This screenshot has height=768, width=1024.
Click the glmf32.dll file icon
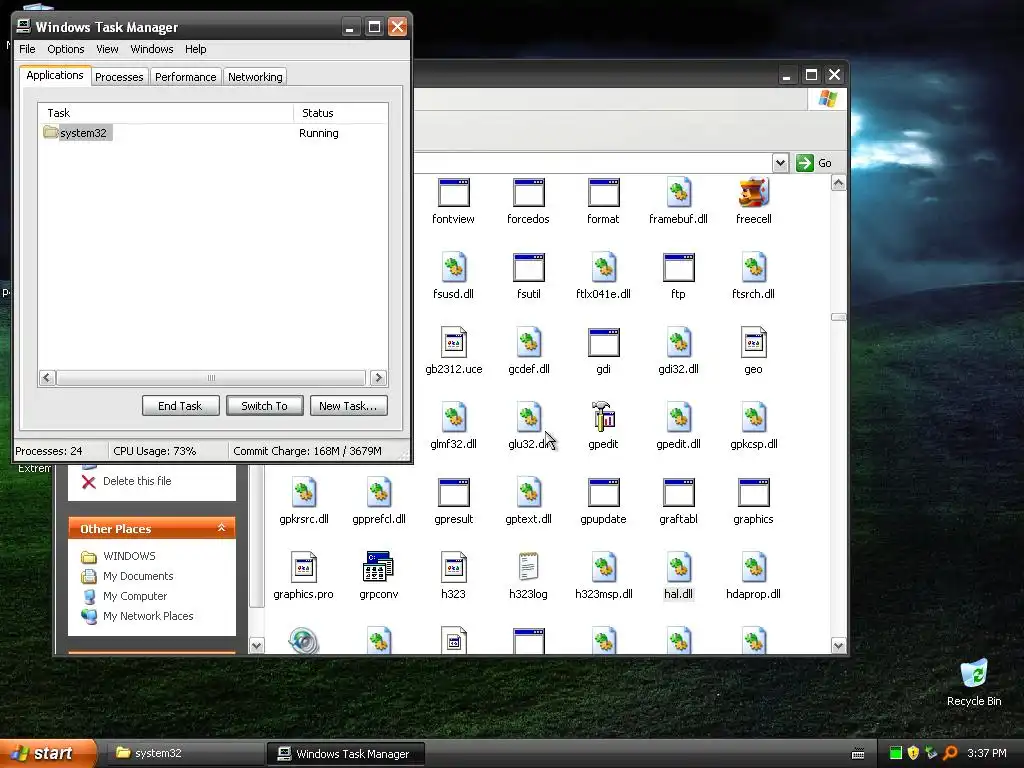pos(453,418)
